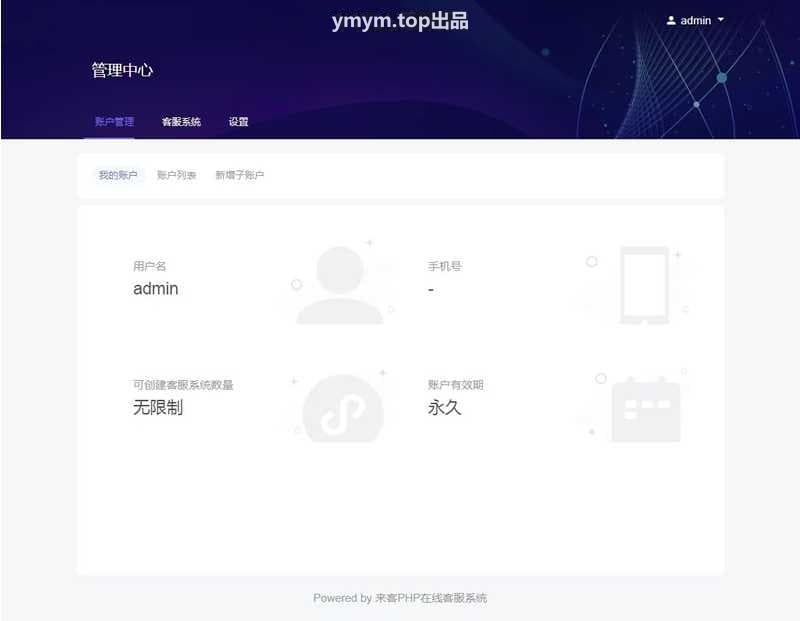Click the admin user profile icon
Viewport: 800px width, 621px height.
[671, 20]
